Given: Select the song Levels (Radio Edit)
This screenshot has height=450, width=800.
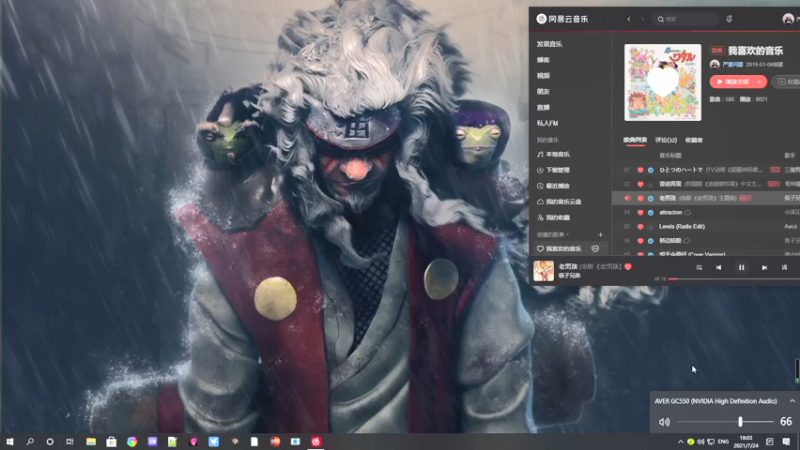Looking at the screenshot, I should (x=682, y=227).
